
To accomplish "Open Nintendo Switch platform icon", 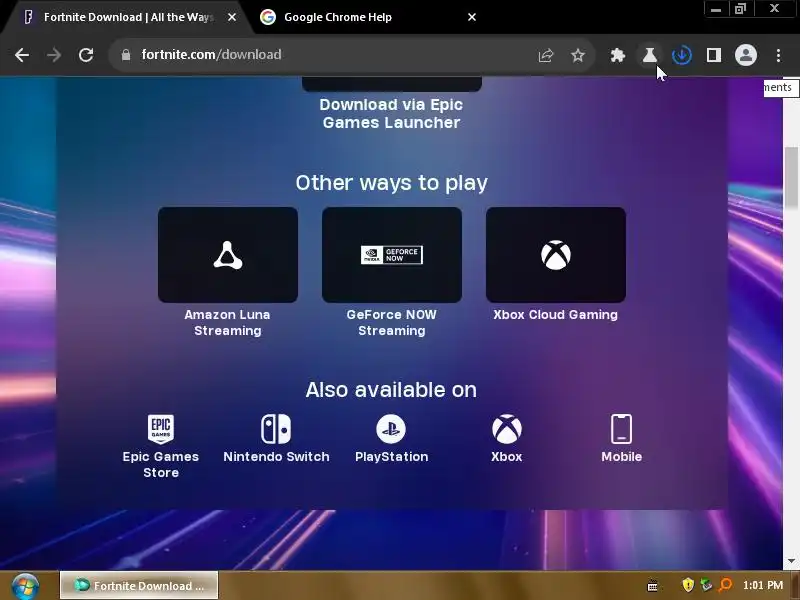I will (x=276, y=429).
